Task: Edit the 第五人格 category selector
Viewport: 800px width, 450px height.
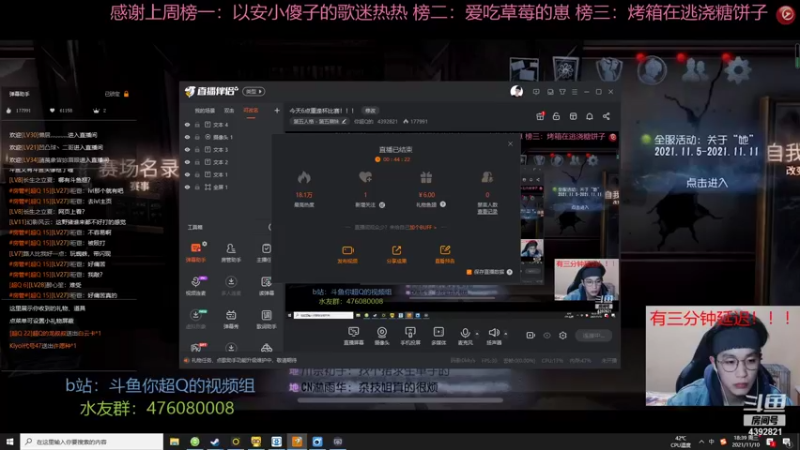Action: (x=320, y=121)
